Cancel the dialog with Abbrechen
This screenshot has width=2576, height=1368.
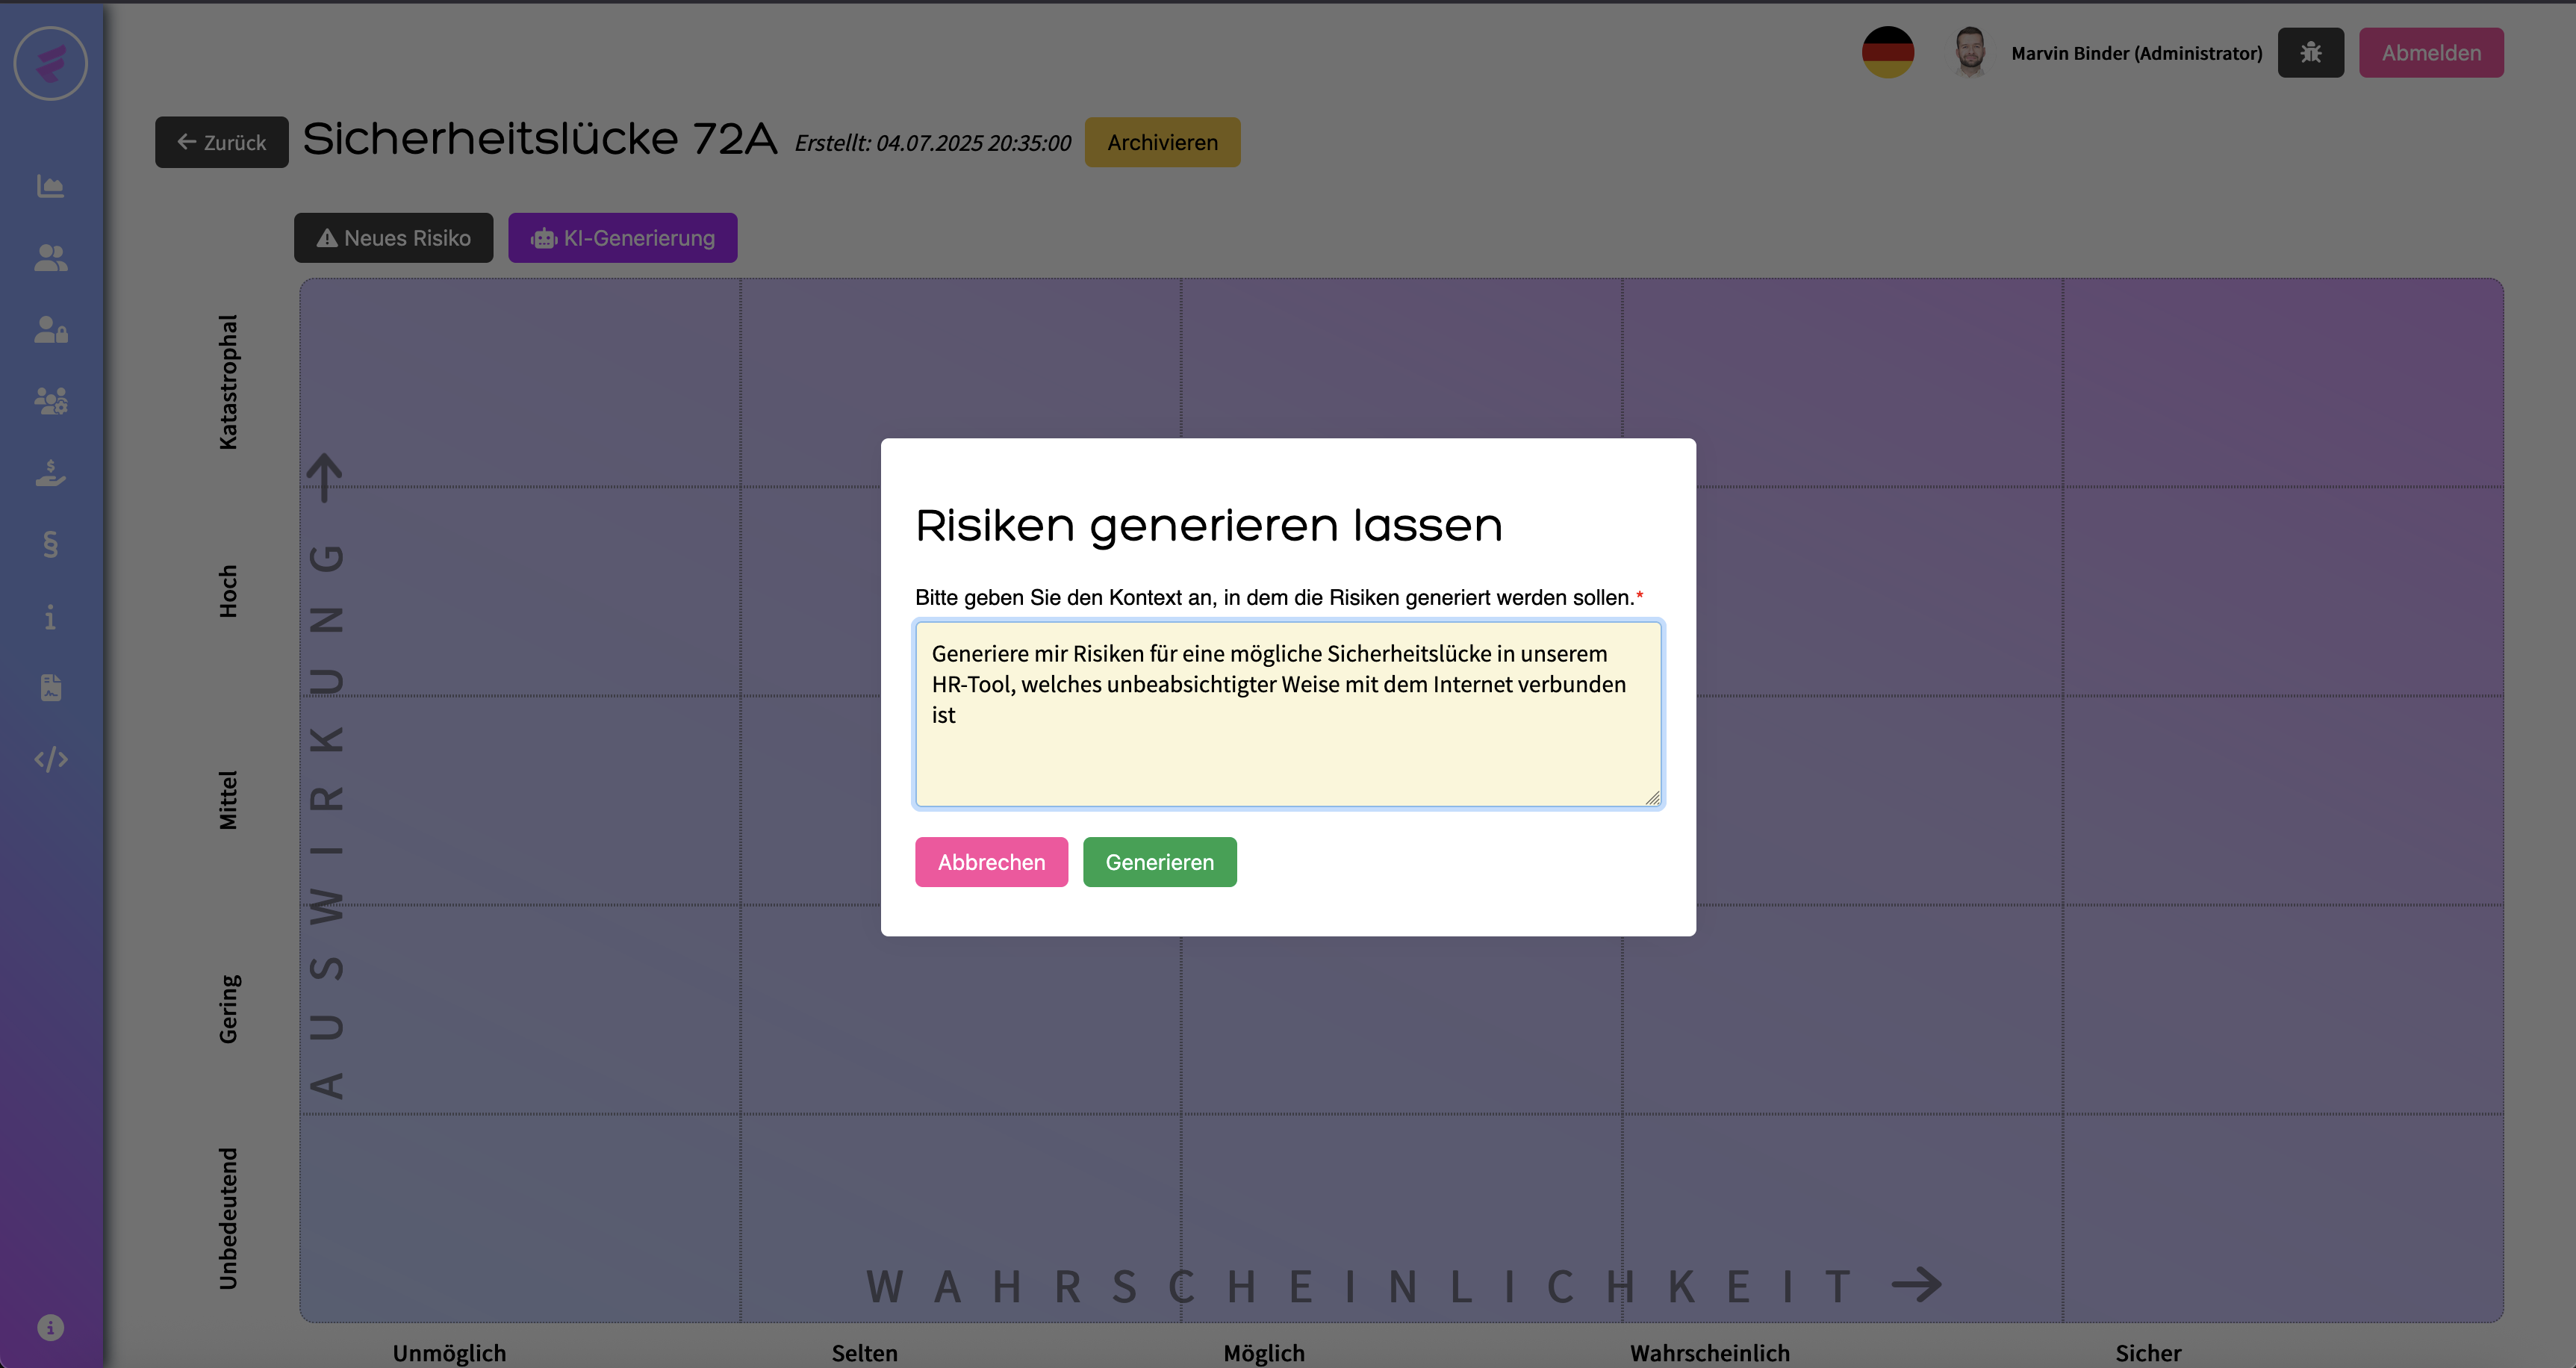[991, 861]
